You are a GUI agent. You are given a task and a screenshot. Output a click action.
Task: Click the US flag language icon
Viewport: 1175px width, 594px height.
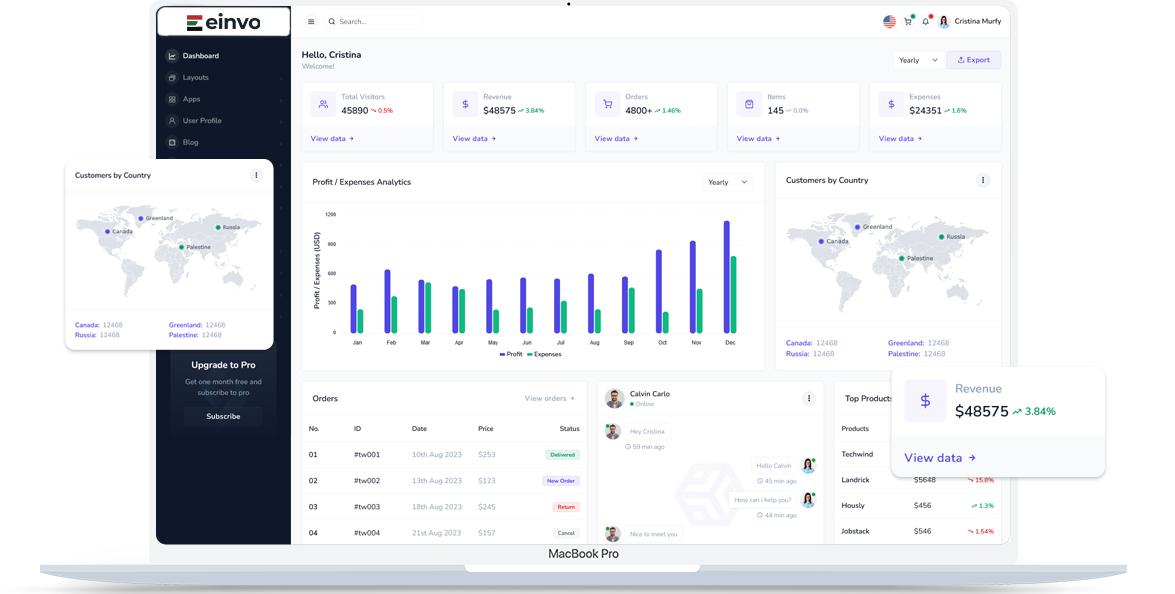889,21
